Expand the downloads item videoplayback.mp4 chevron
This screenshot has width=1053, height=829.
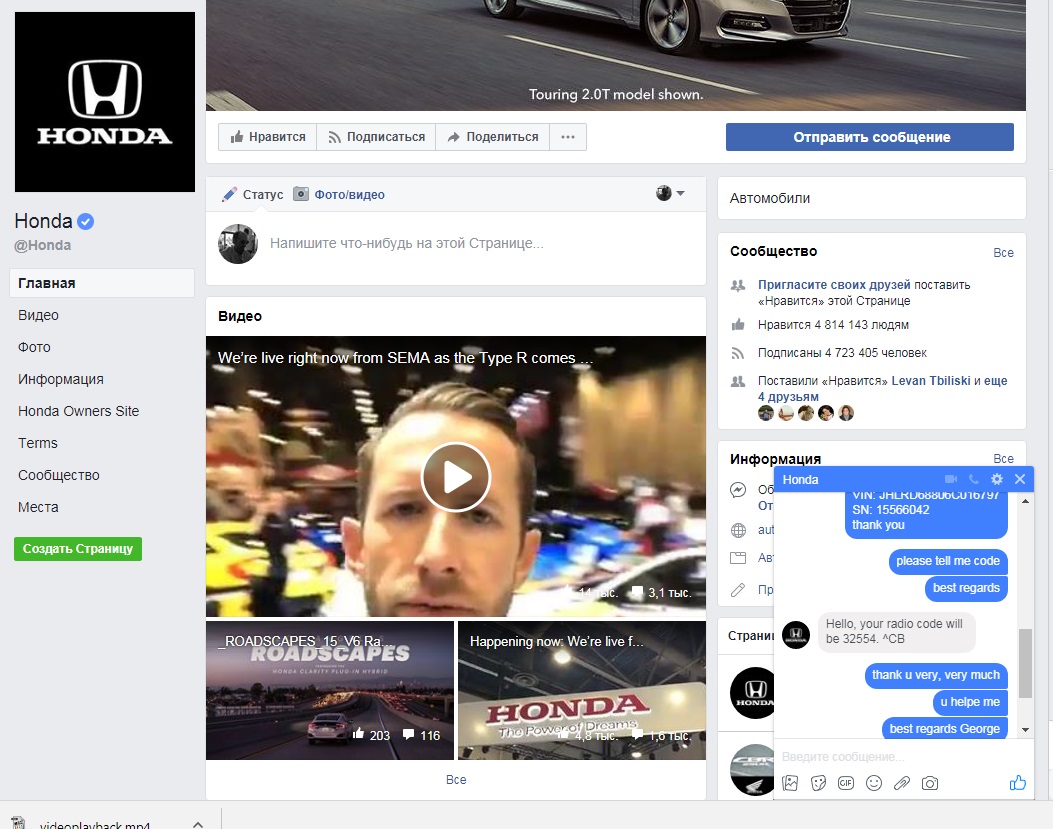tap(197, 824)
